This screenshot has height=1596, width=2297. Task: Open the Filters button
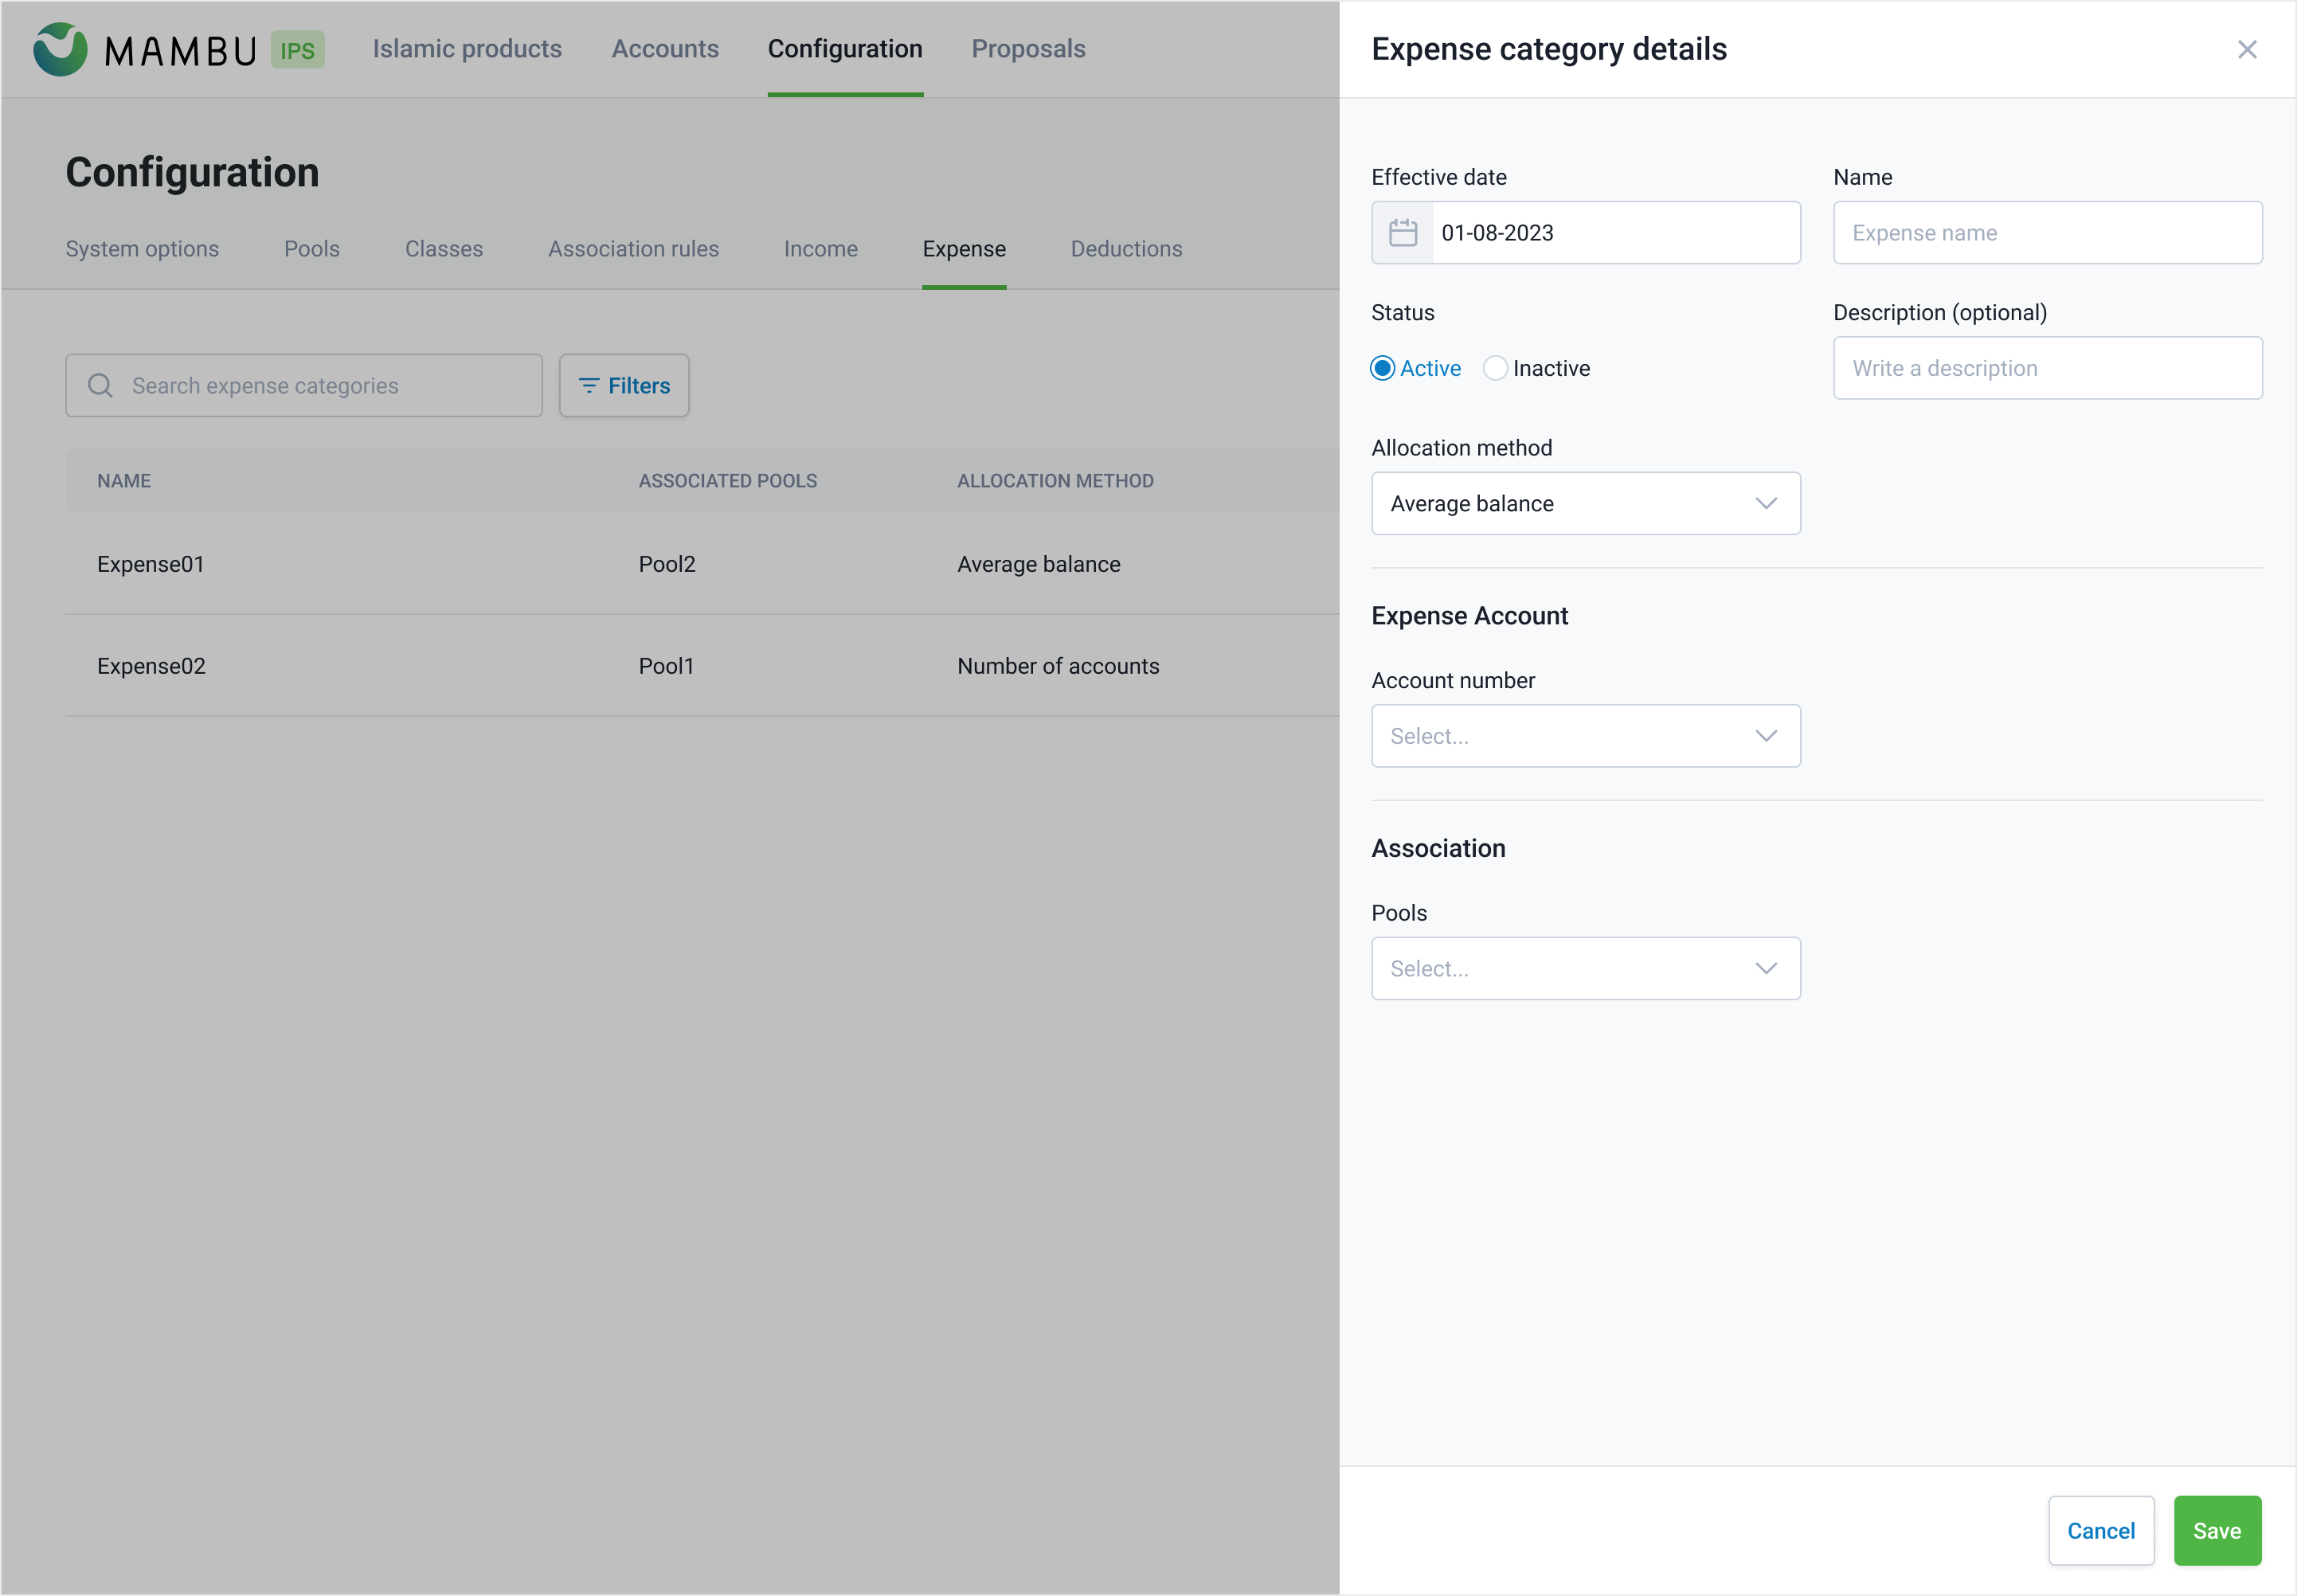tap(624, 385)
